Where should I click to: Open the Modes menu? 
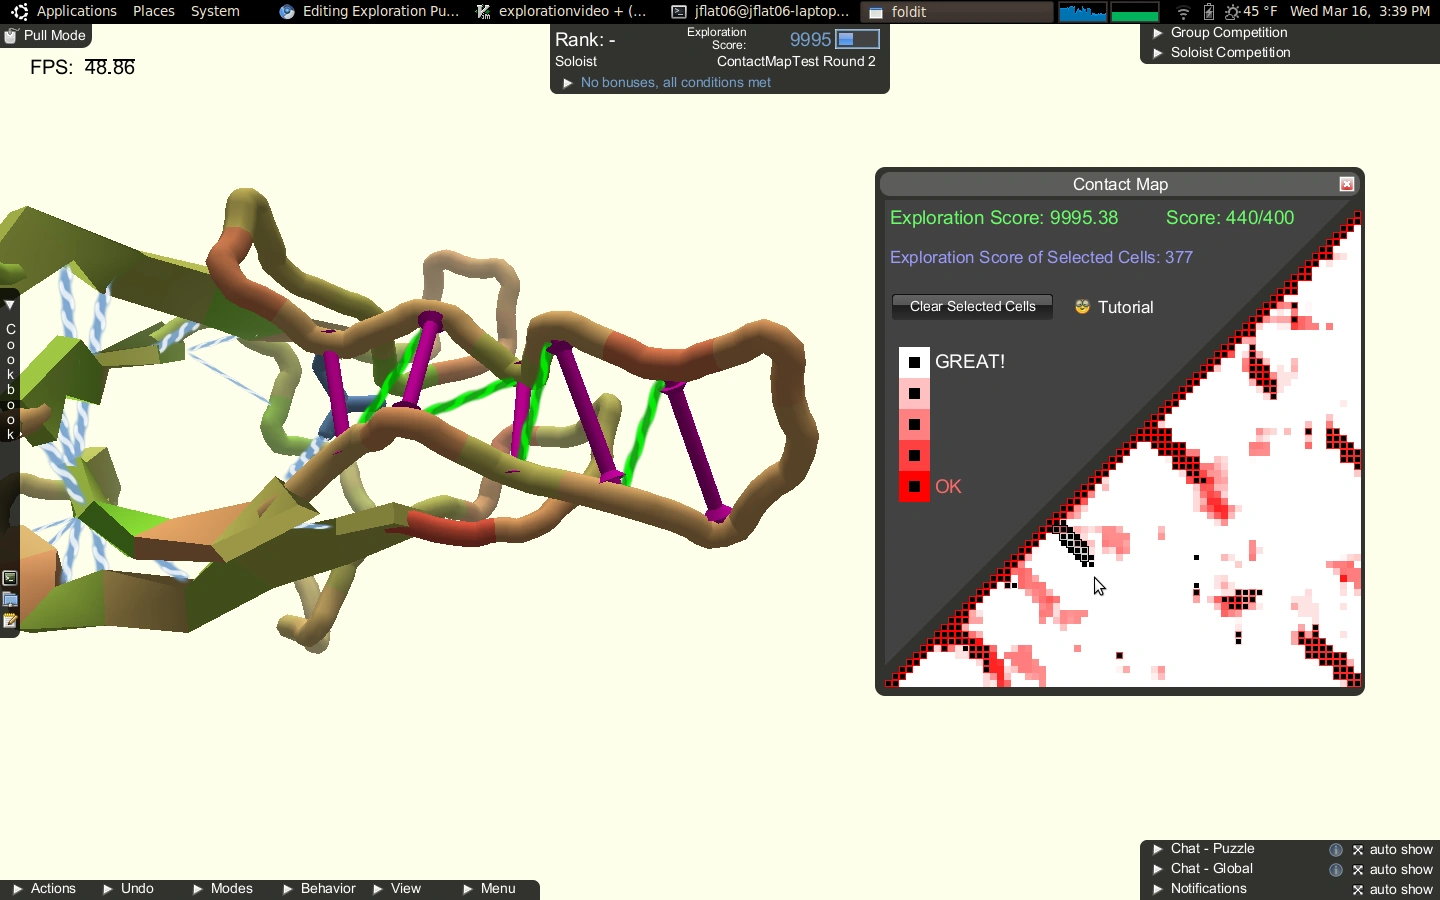[x=223, y=889]
